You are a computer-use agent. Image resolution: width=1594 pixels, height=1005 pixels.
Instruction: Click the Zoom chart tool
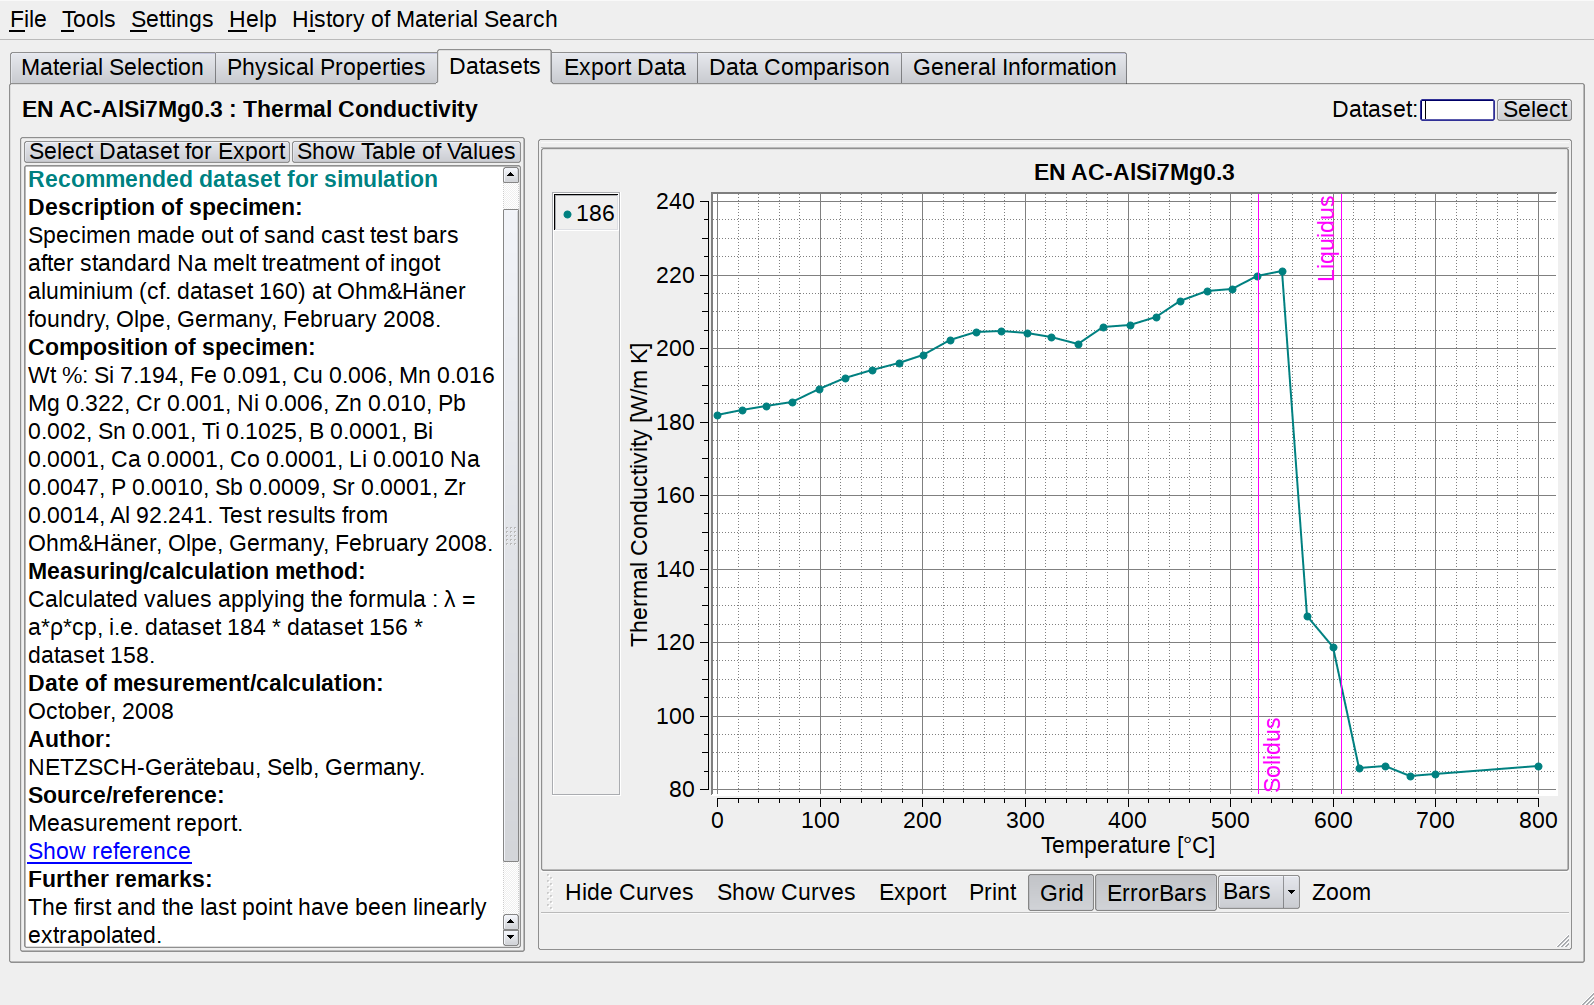(x=1340, y=892)
